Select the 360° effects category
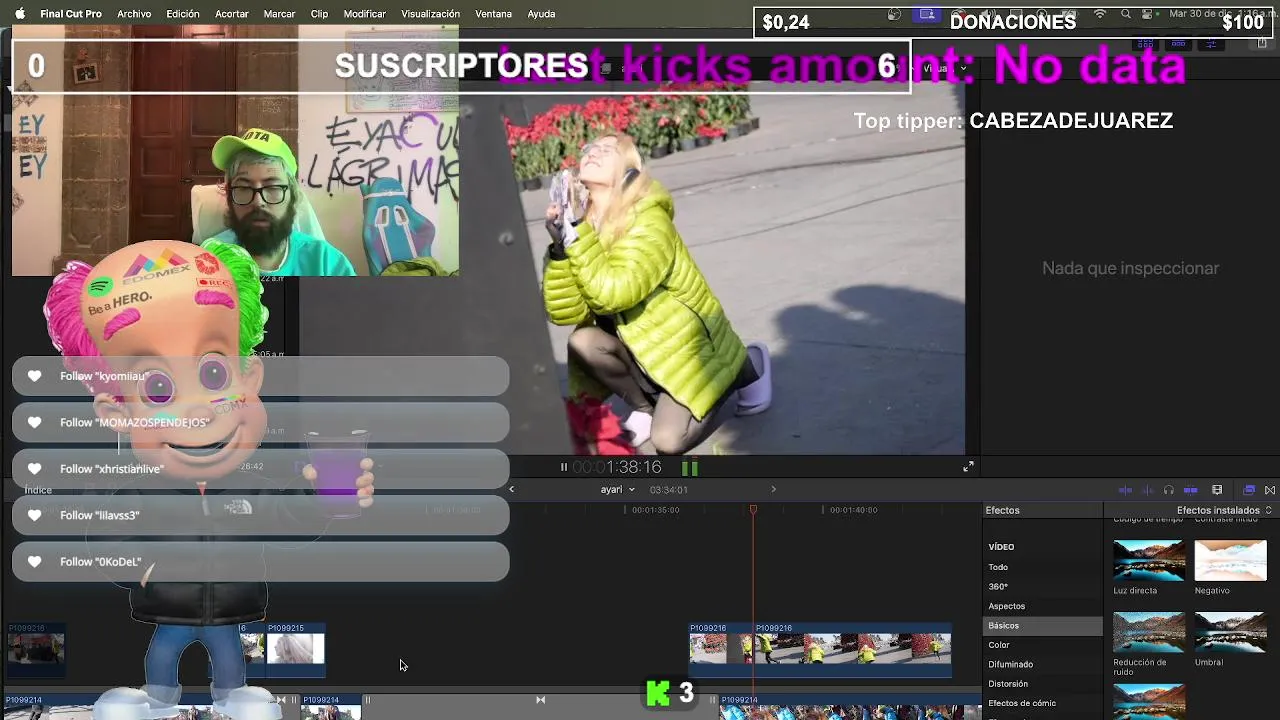This screenshot has width=1280, height=720. coord(998,586)
